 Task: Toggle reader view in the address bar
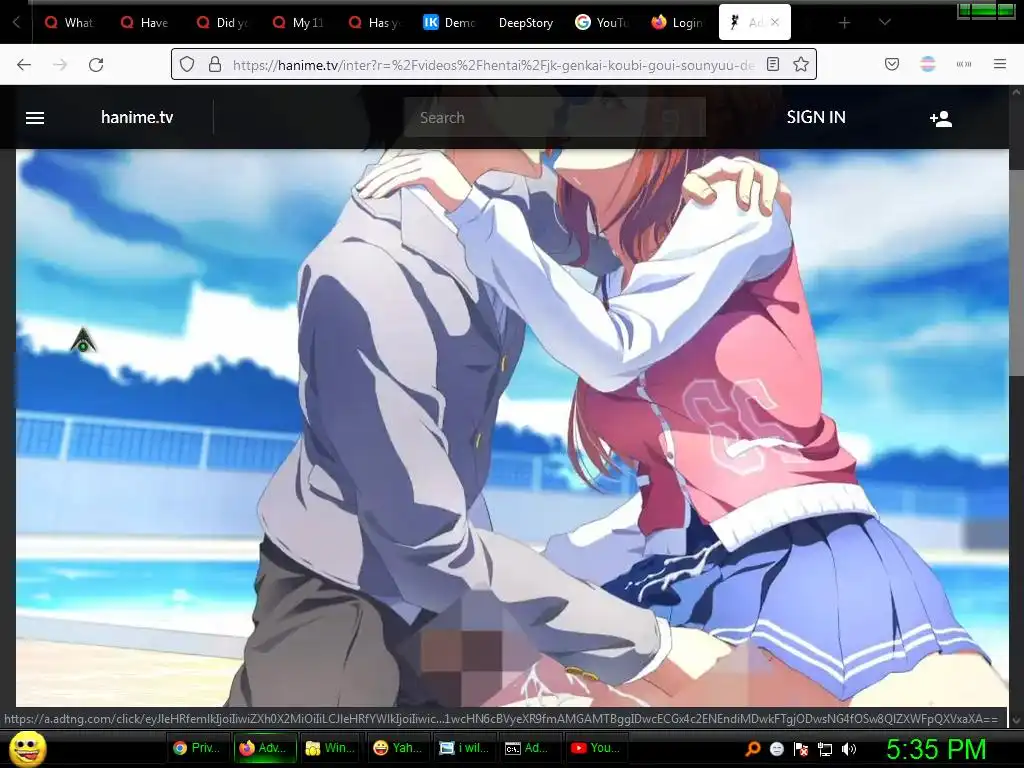[773, 64]
